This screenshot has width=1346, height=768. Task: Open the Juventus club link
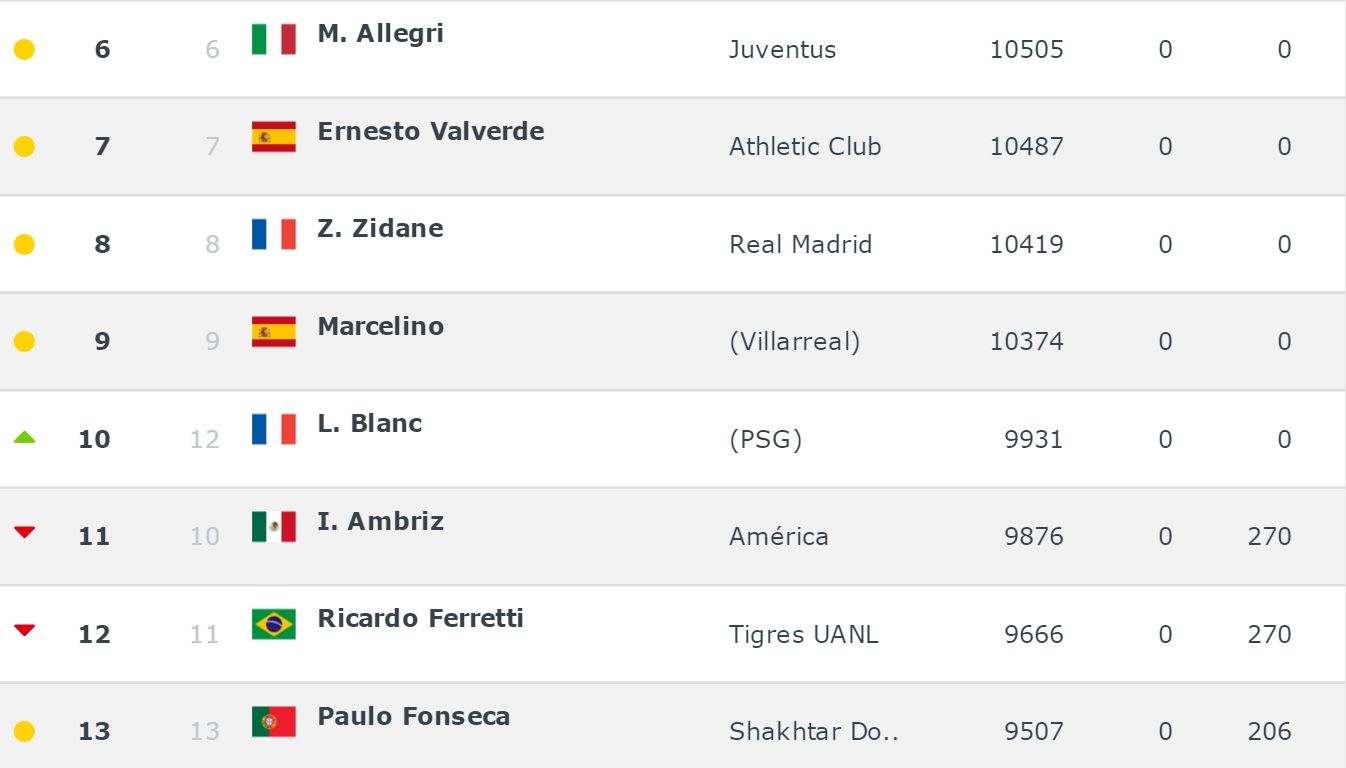pos(782,49)
